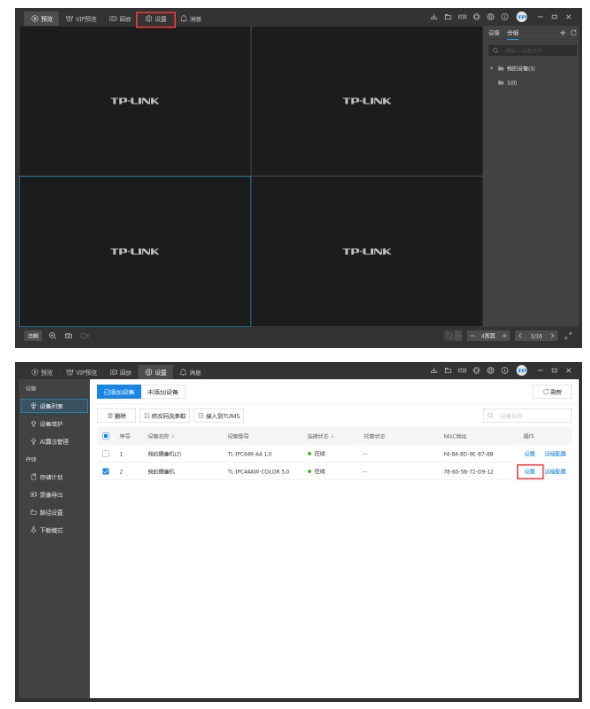Click the zoom magnifier icon below the video grid
This screenshot has height=709, width=590.
coord(52,336)
